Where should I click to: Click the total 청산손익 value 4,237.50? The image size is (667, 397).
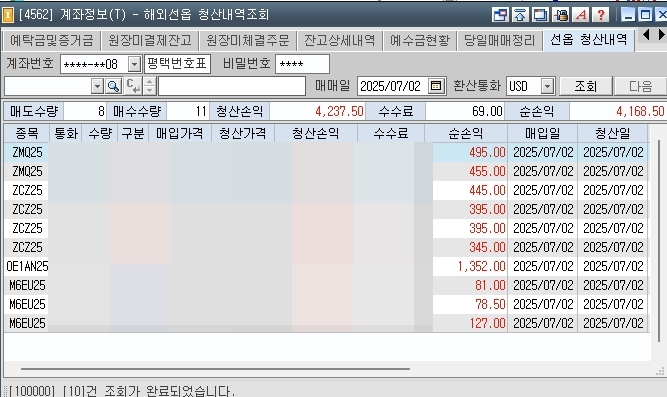317,111
